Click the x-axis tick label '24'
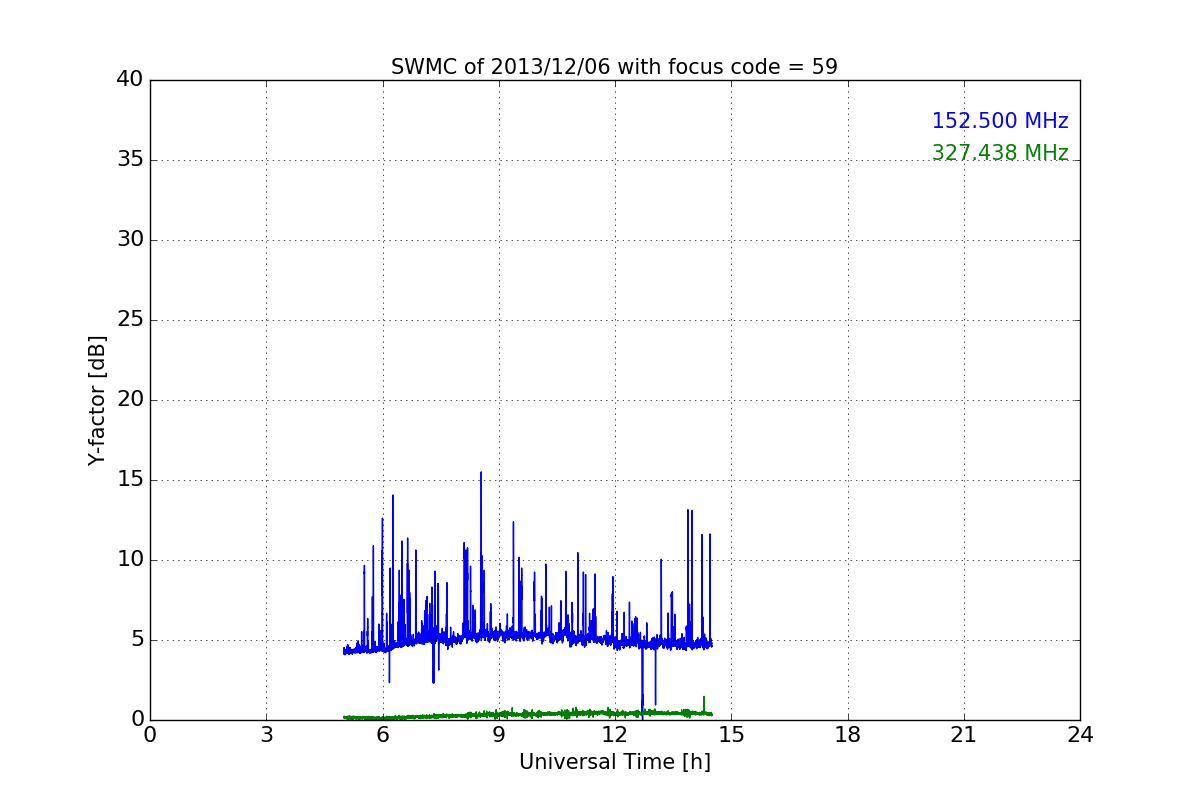Viewport: 1200px width, 800px height. [x=1080, y=735]
